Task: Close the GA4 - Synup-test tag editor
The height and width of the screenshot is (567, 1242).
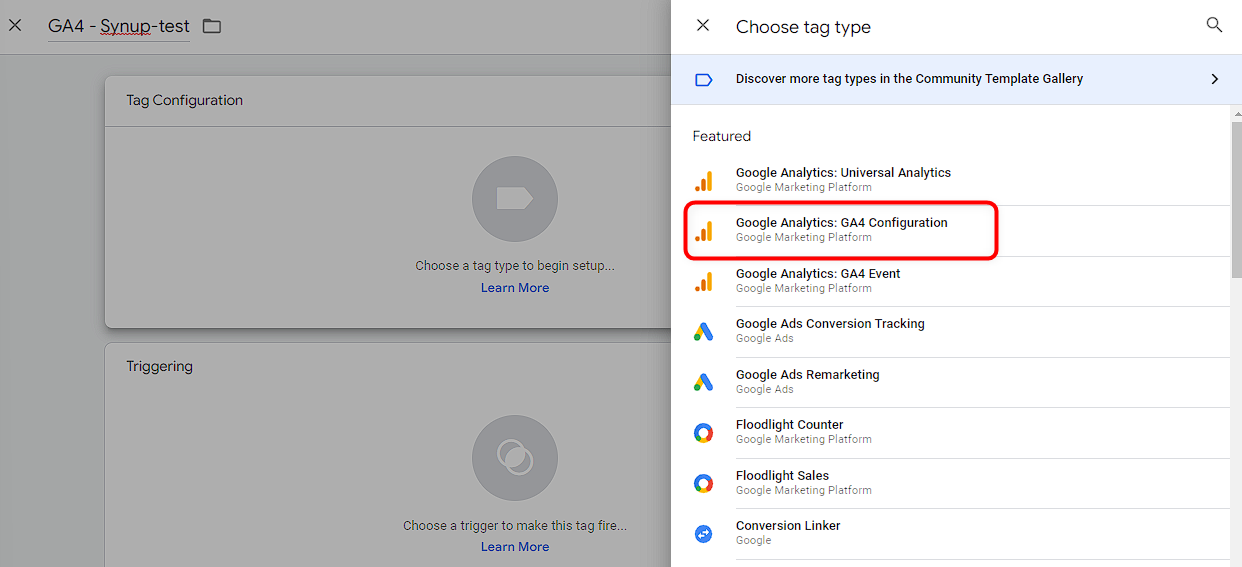Action: (15, 25)
